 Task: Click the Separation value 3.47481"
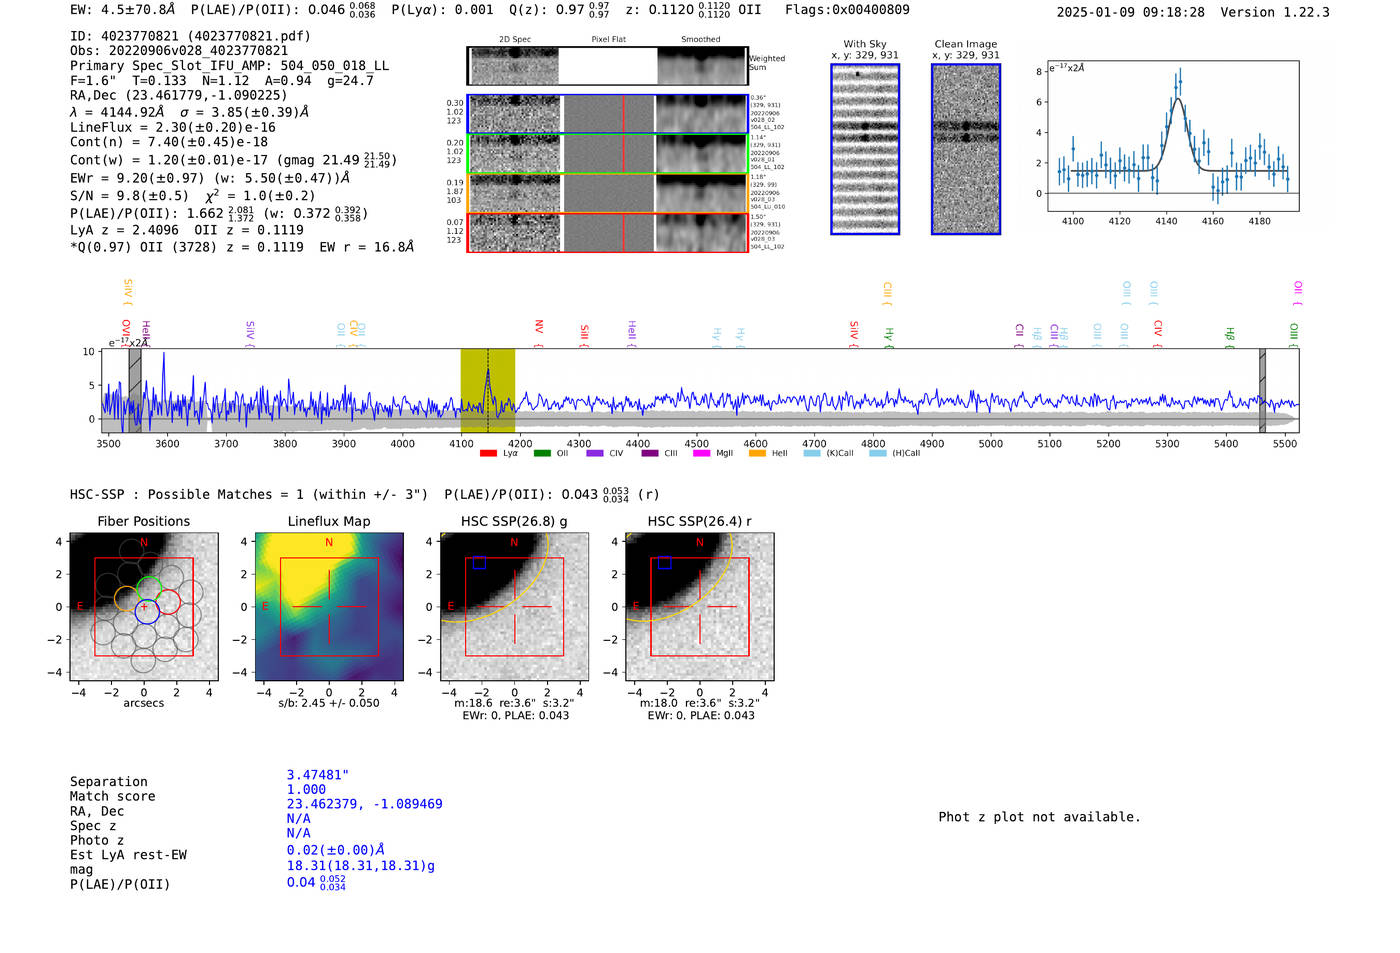[x=318, y=775]
